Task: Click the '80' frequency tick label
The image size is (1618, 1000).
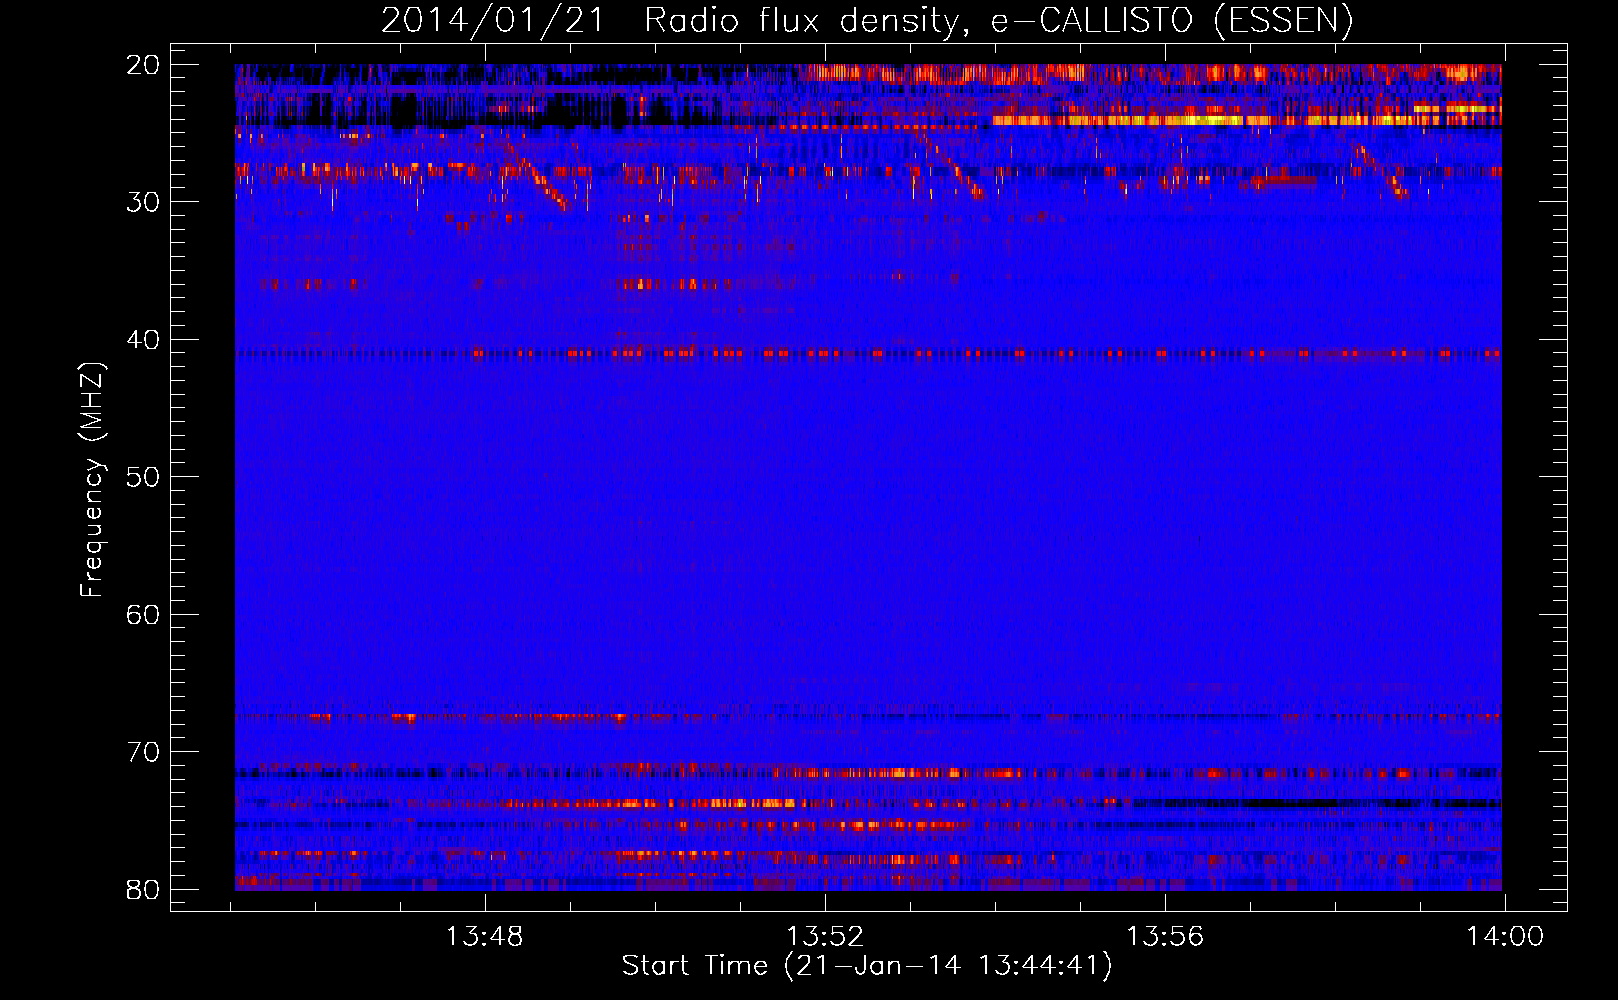Action: 143,889
